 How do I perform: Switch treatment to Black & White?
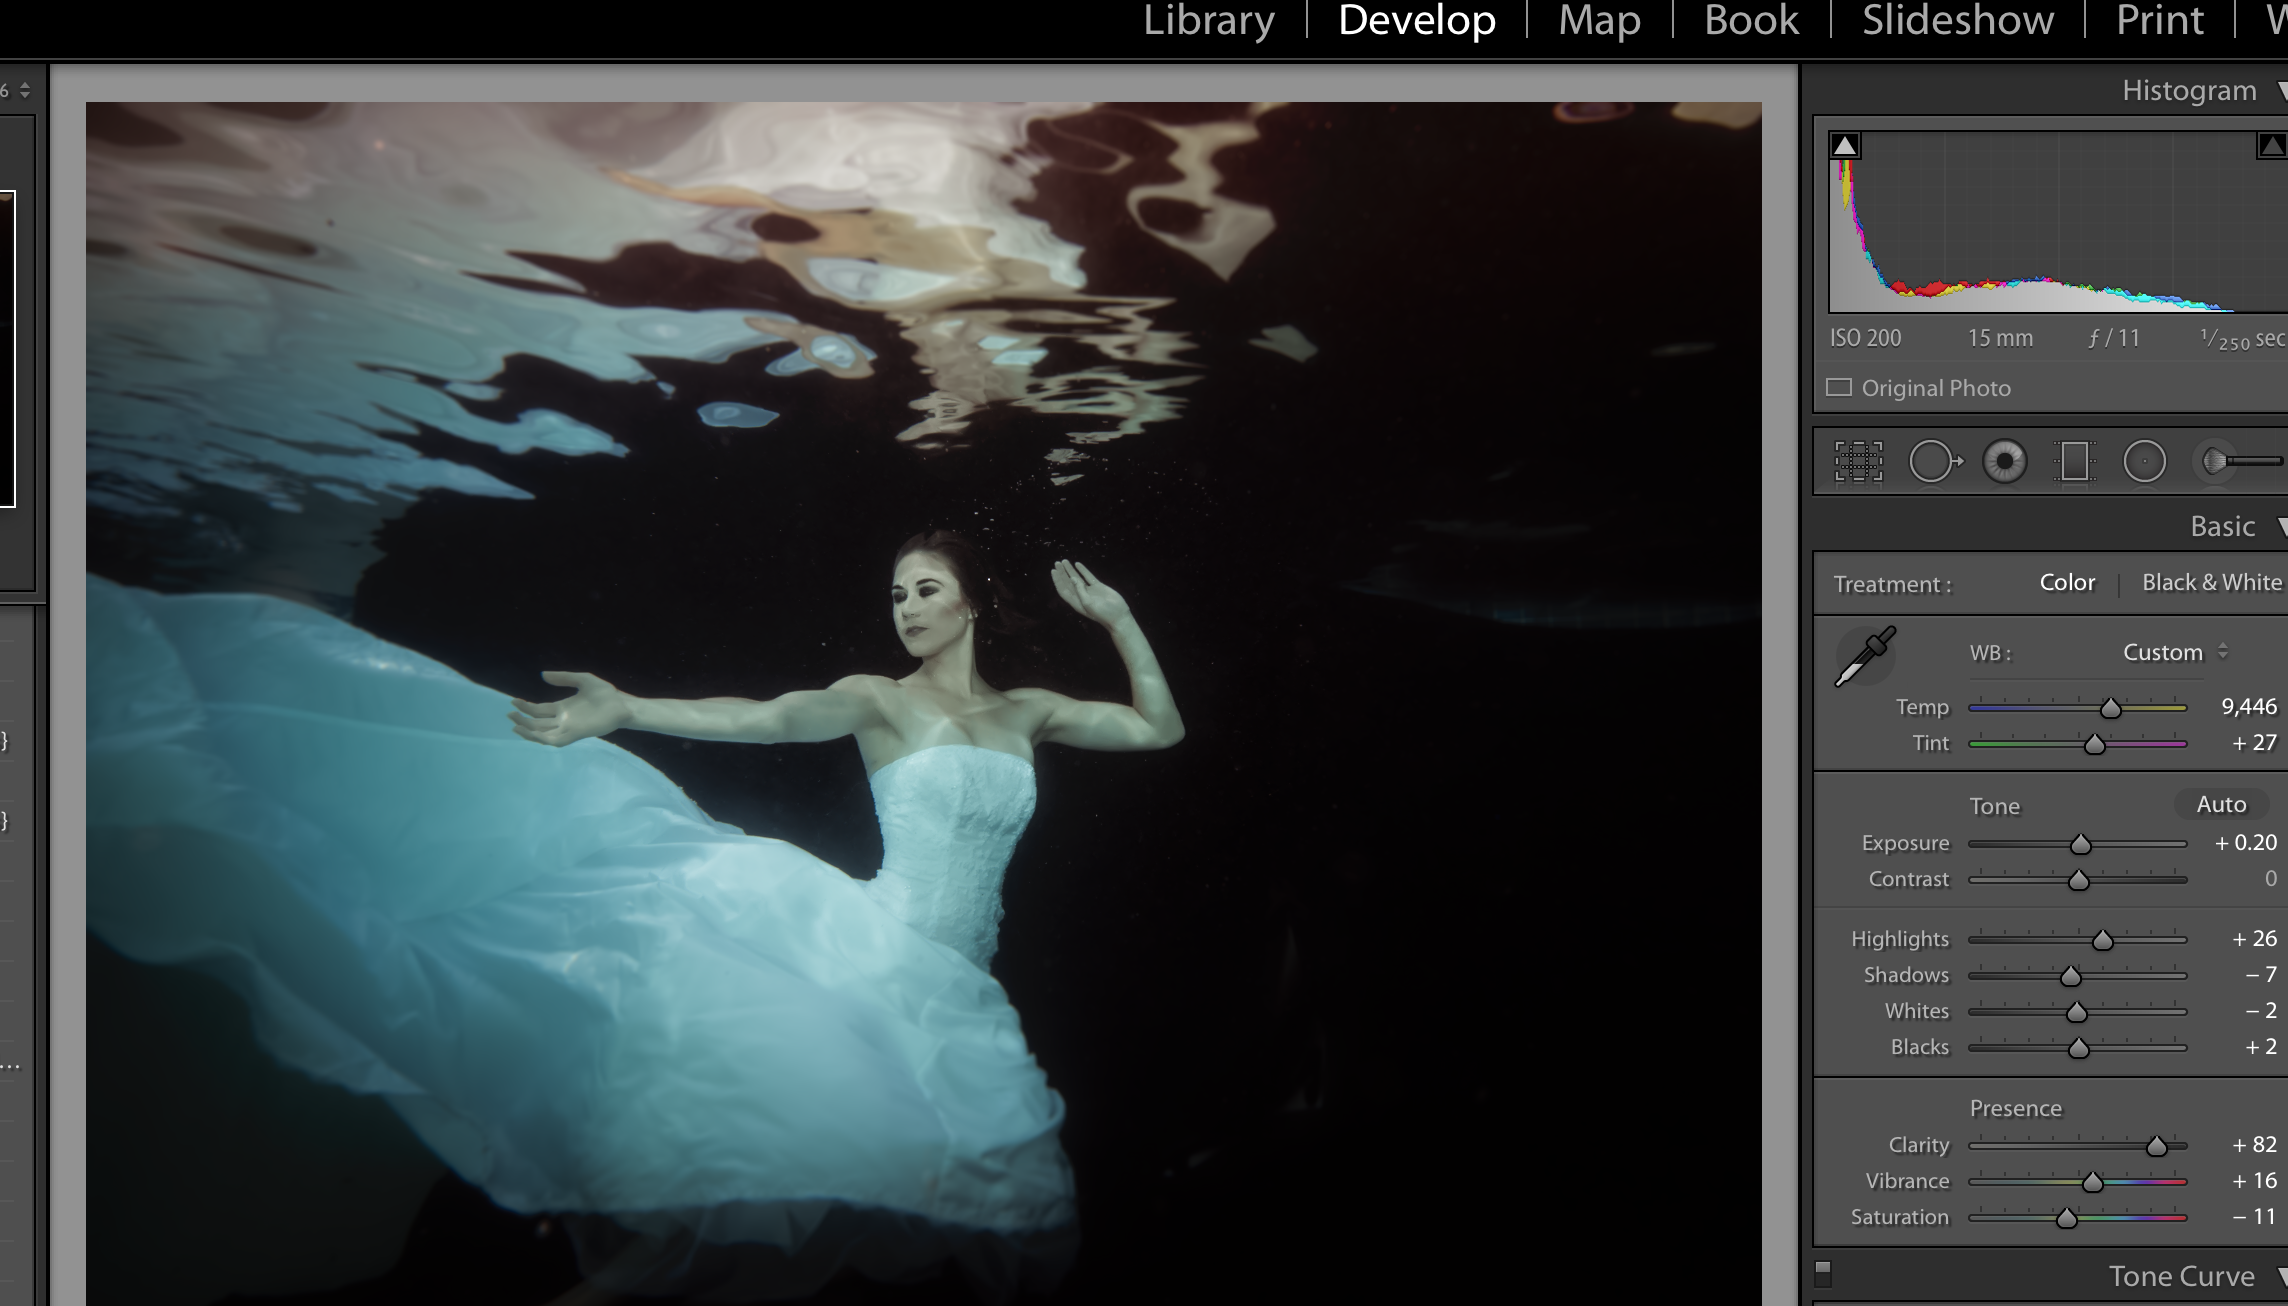[x=2211, y=583]
